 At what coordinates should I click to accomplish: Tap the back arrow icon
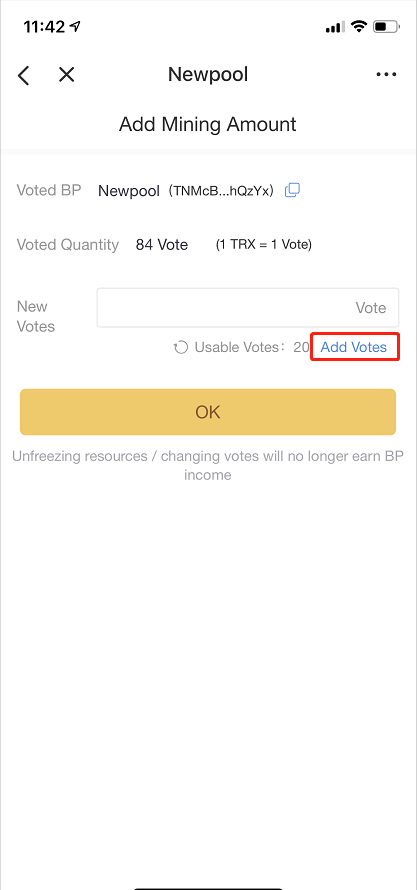pyautogui.click(x=23, y=75)
